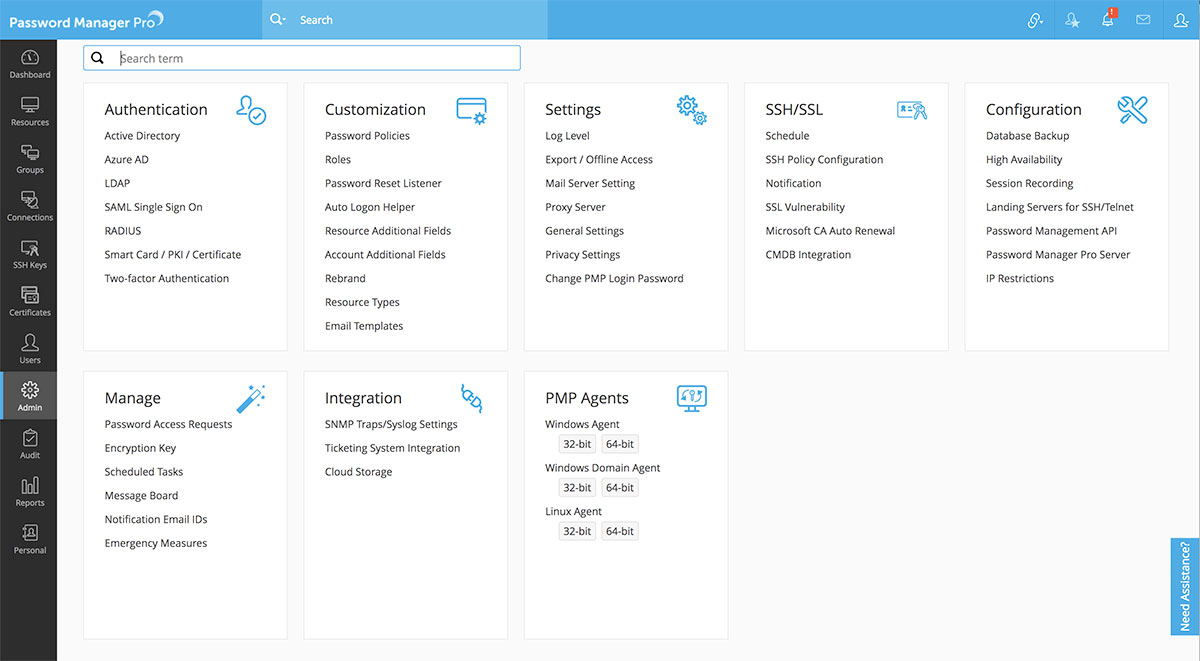Open Cloud Storage link

coord(358,472)
